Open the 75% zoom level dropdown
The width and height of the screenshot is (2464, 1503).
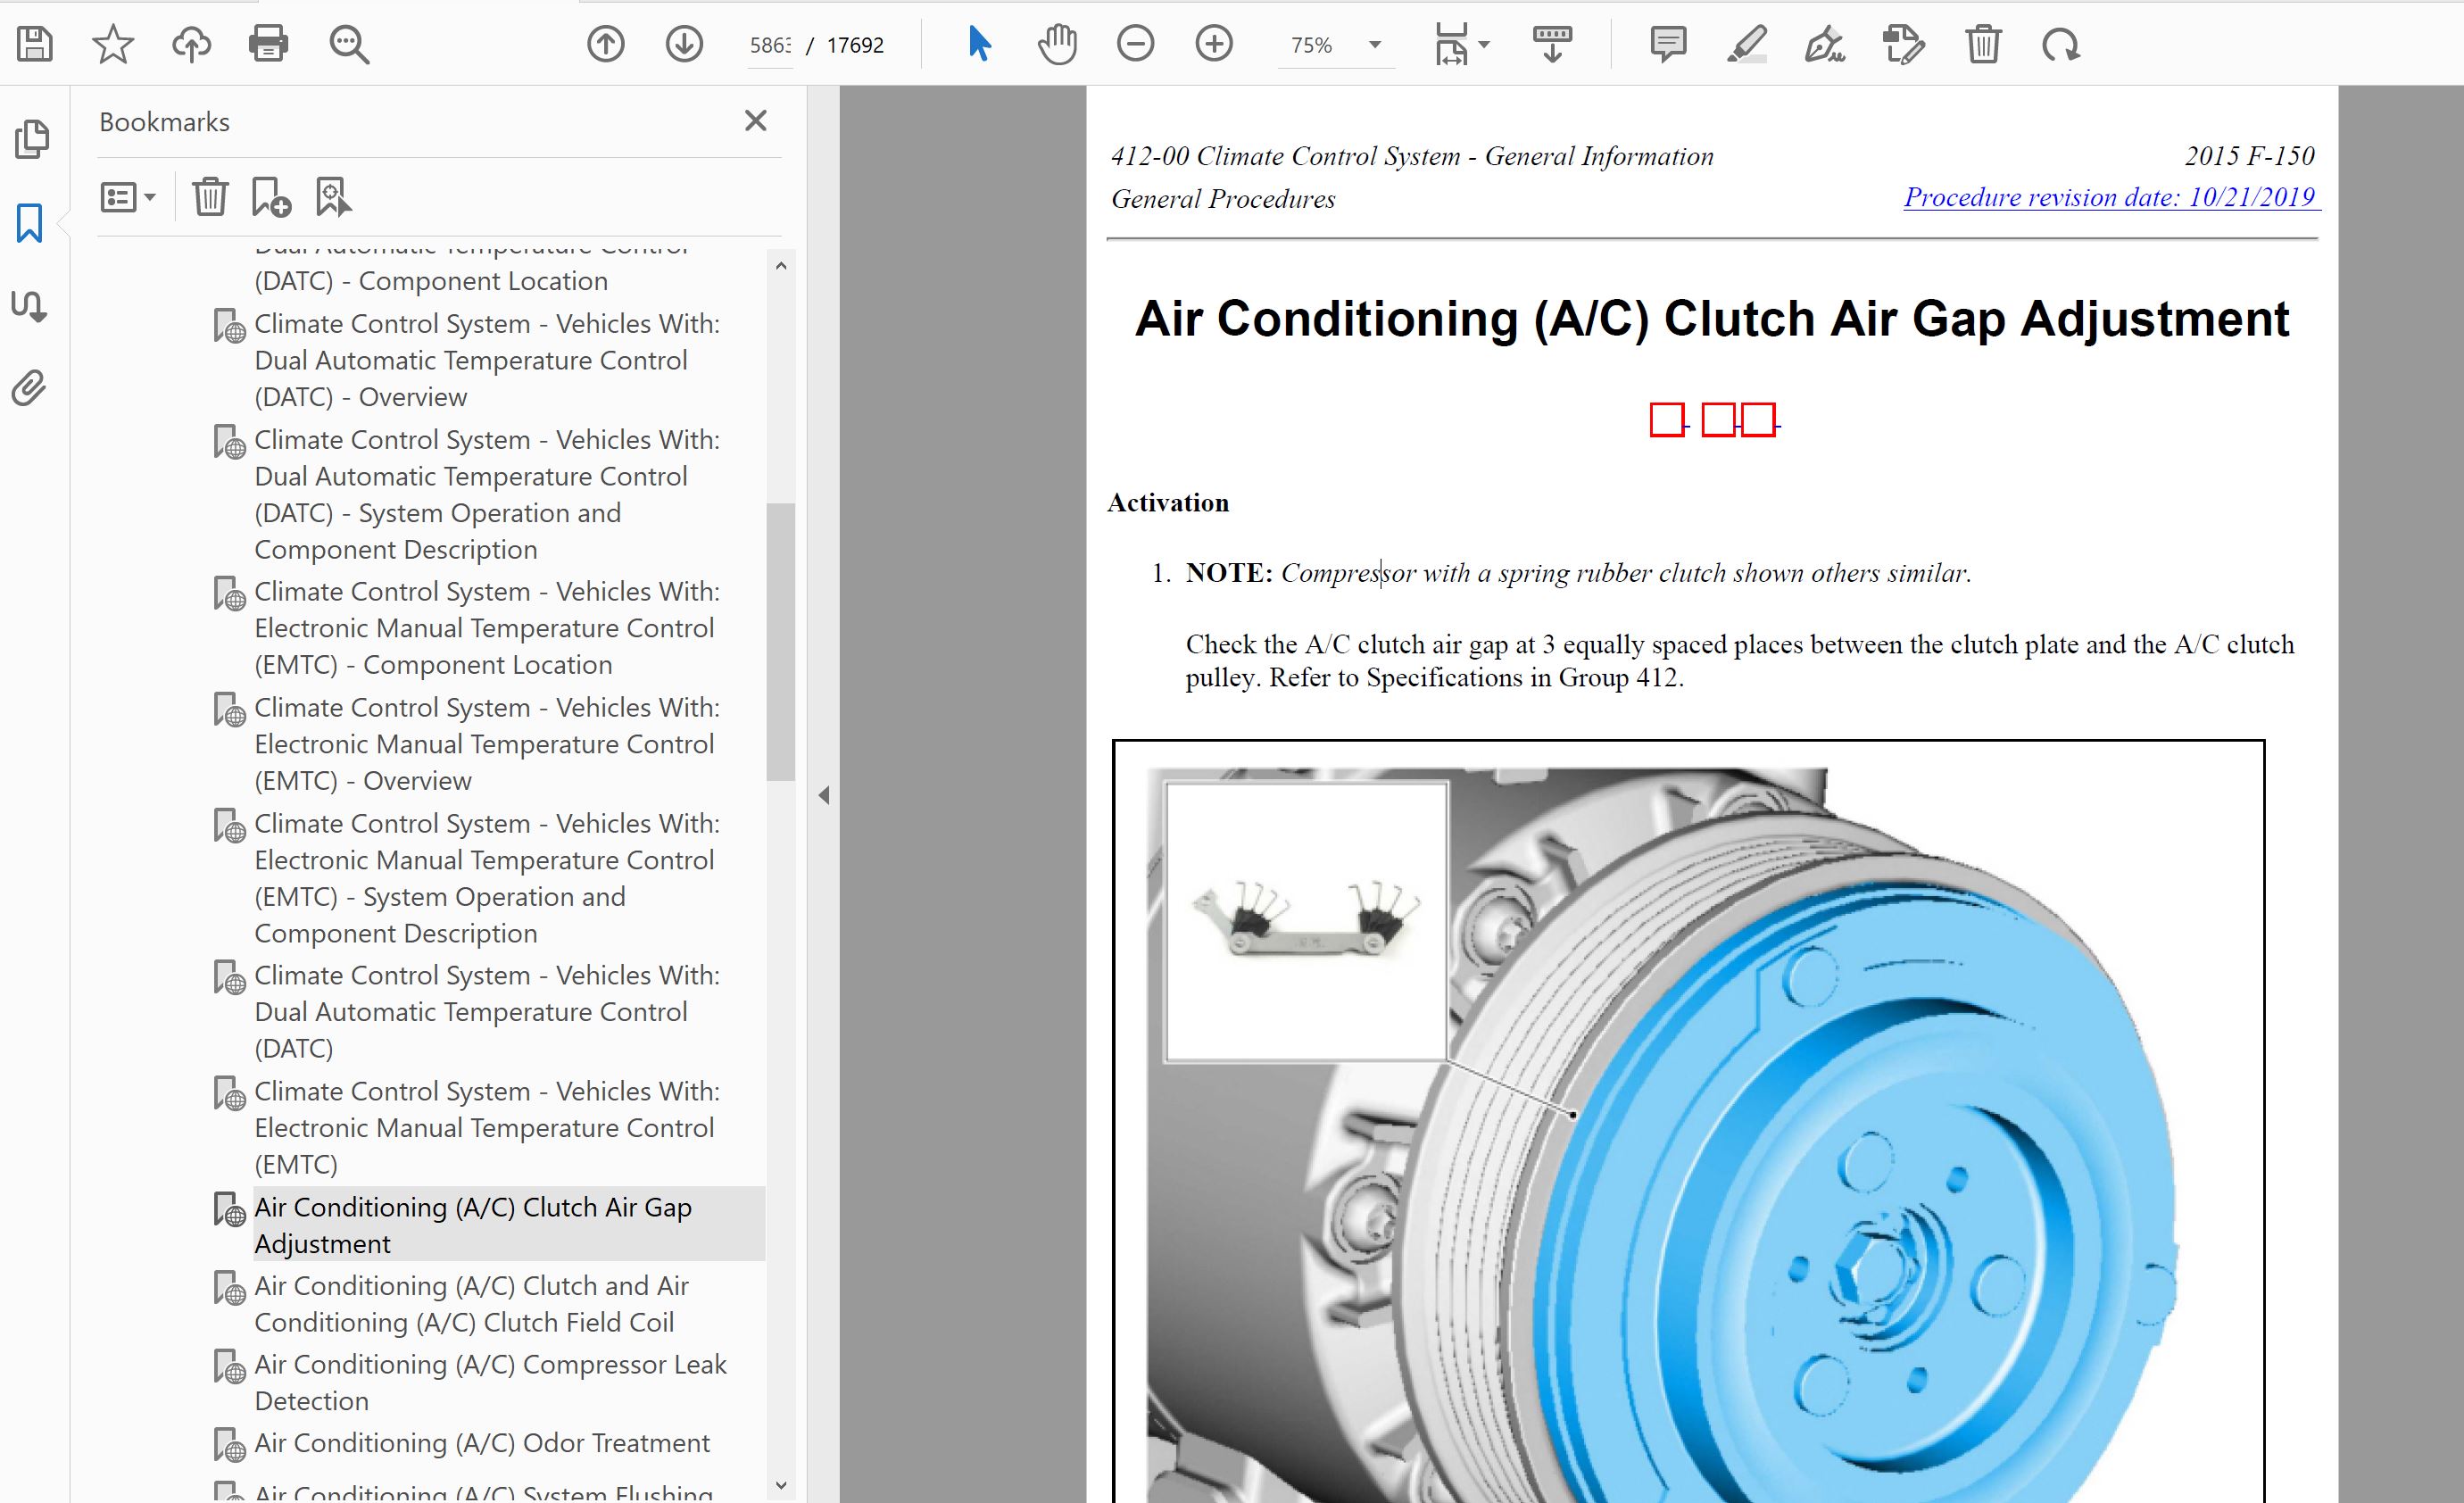click(x=1375, y=44)
